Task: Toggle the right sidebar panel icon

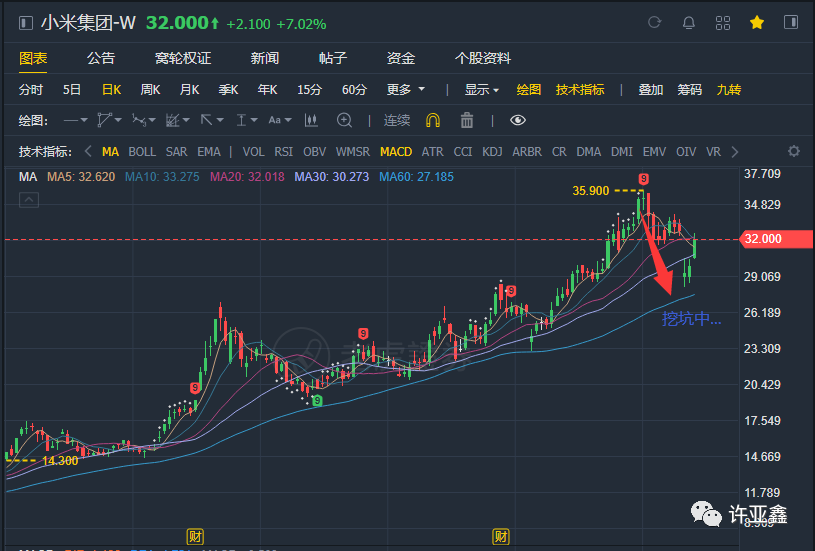Action: click(791, 22)
